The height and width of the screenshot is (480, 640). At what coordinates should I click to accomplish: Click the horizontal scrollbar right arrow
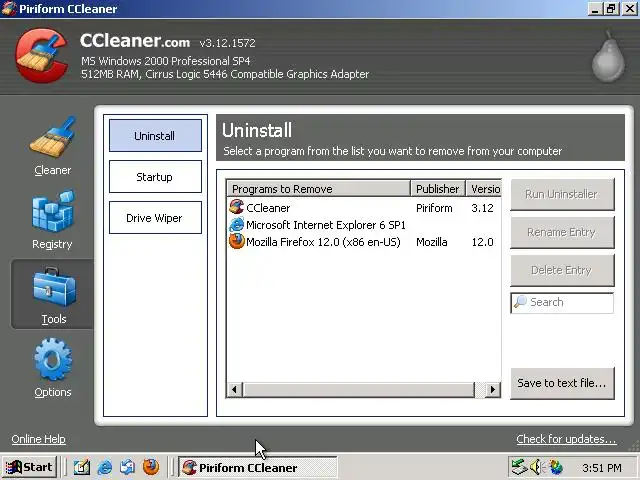point(493,389)
